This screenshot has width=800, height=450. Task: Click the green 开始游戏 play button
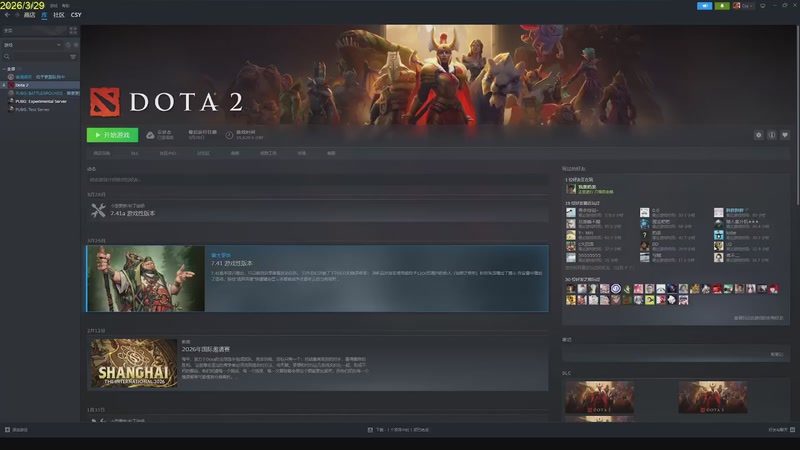(x=112, y=135)
